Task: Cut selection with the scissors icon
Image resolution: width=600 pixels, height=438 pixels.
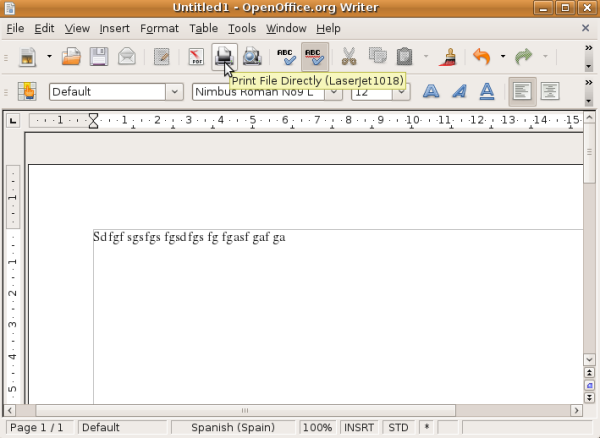Action: coord(349,57)
